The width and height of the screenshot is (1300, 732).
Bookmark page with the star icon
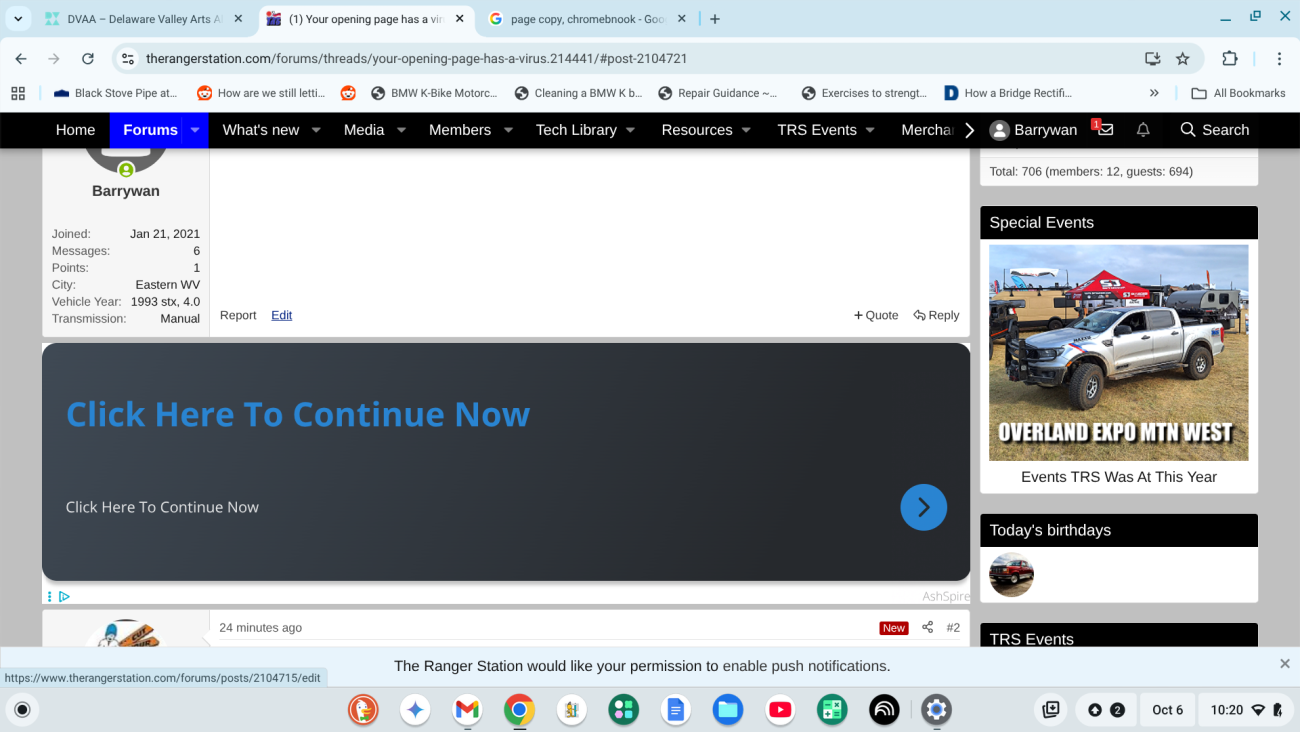tap(1183, 59)
